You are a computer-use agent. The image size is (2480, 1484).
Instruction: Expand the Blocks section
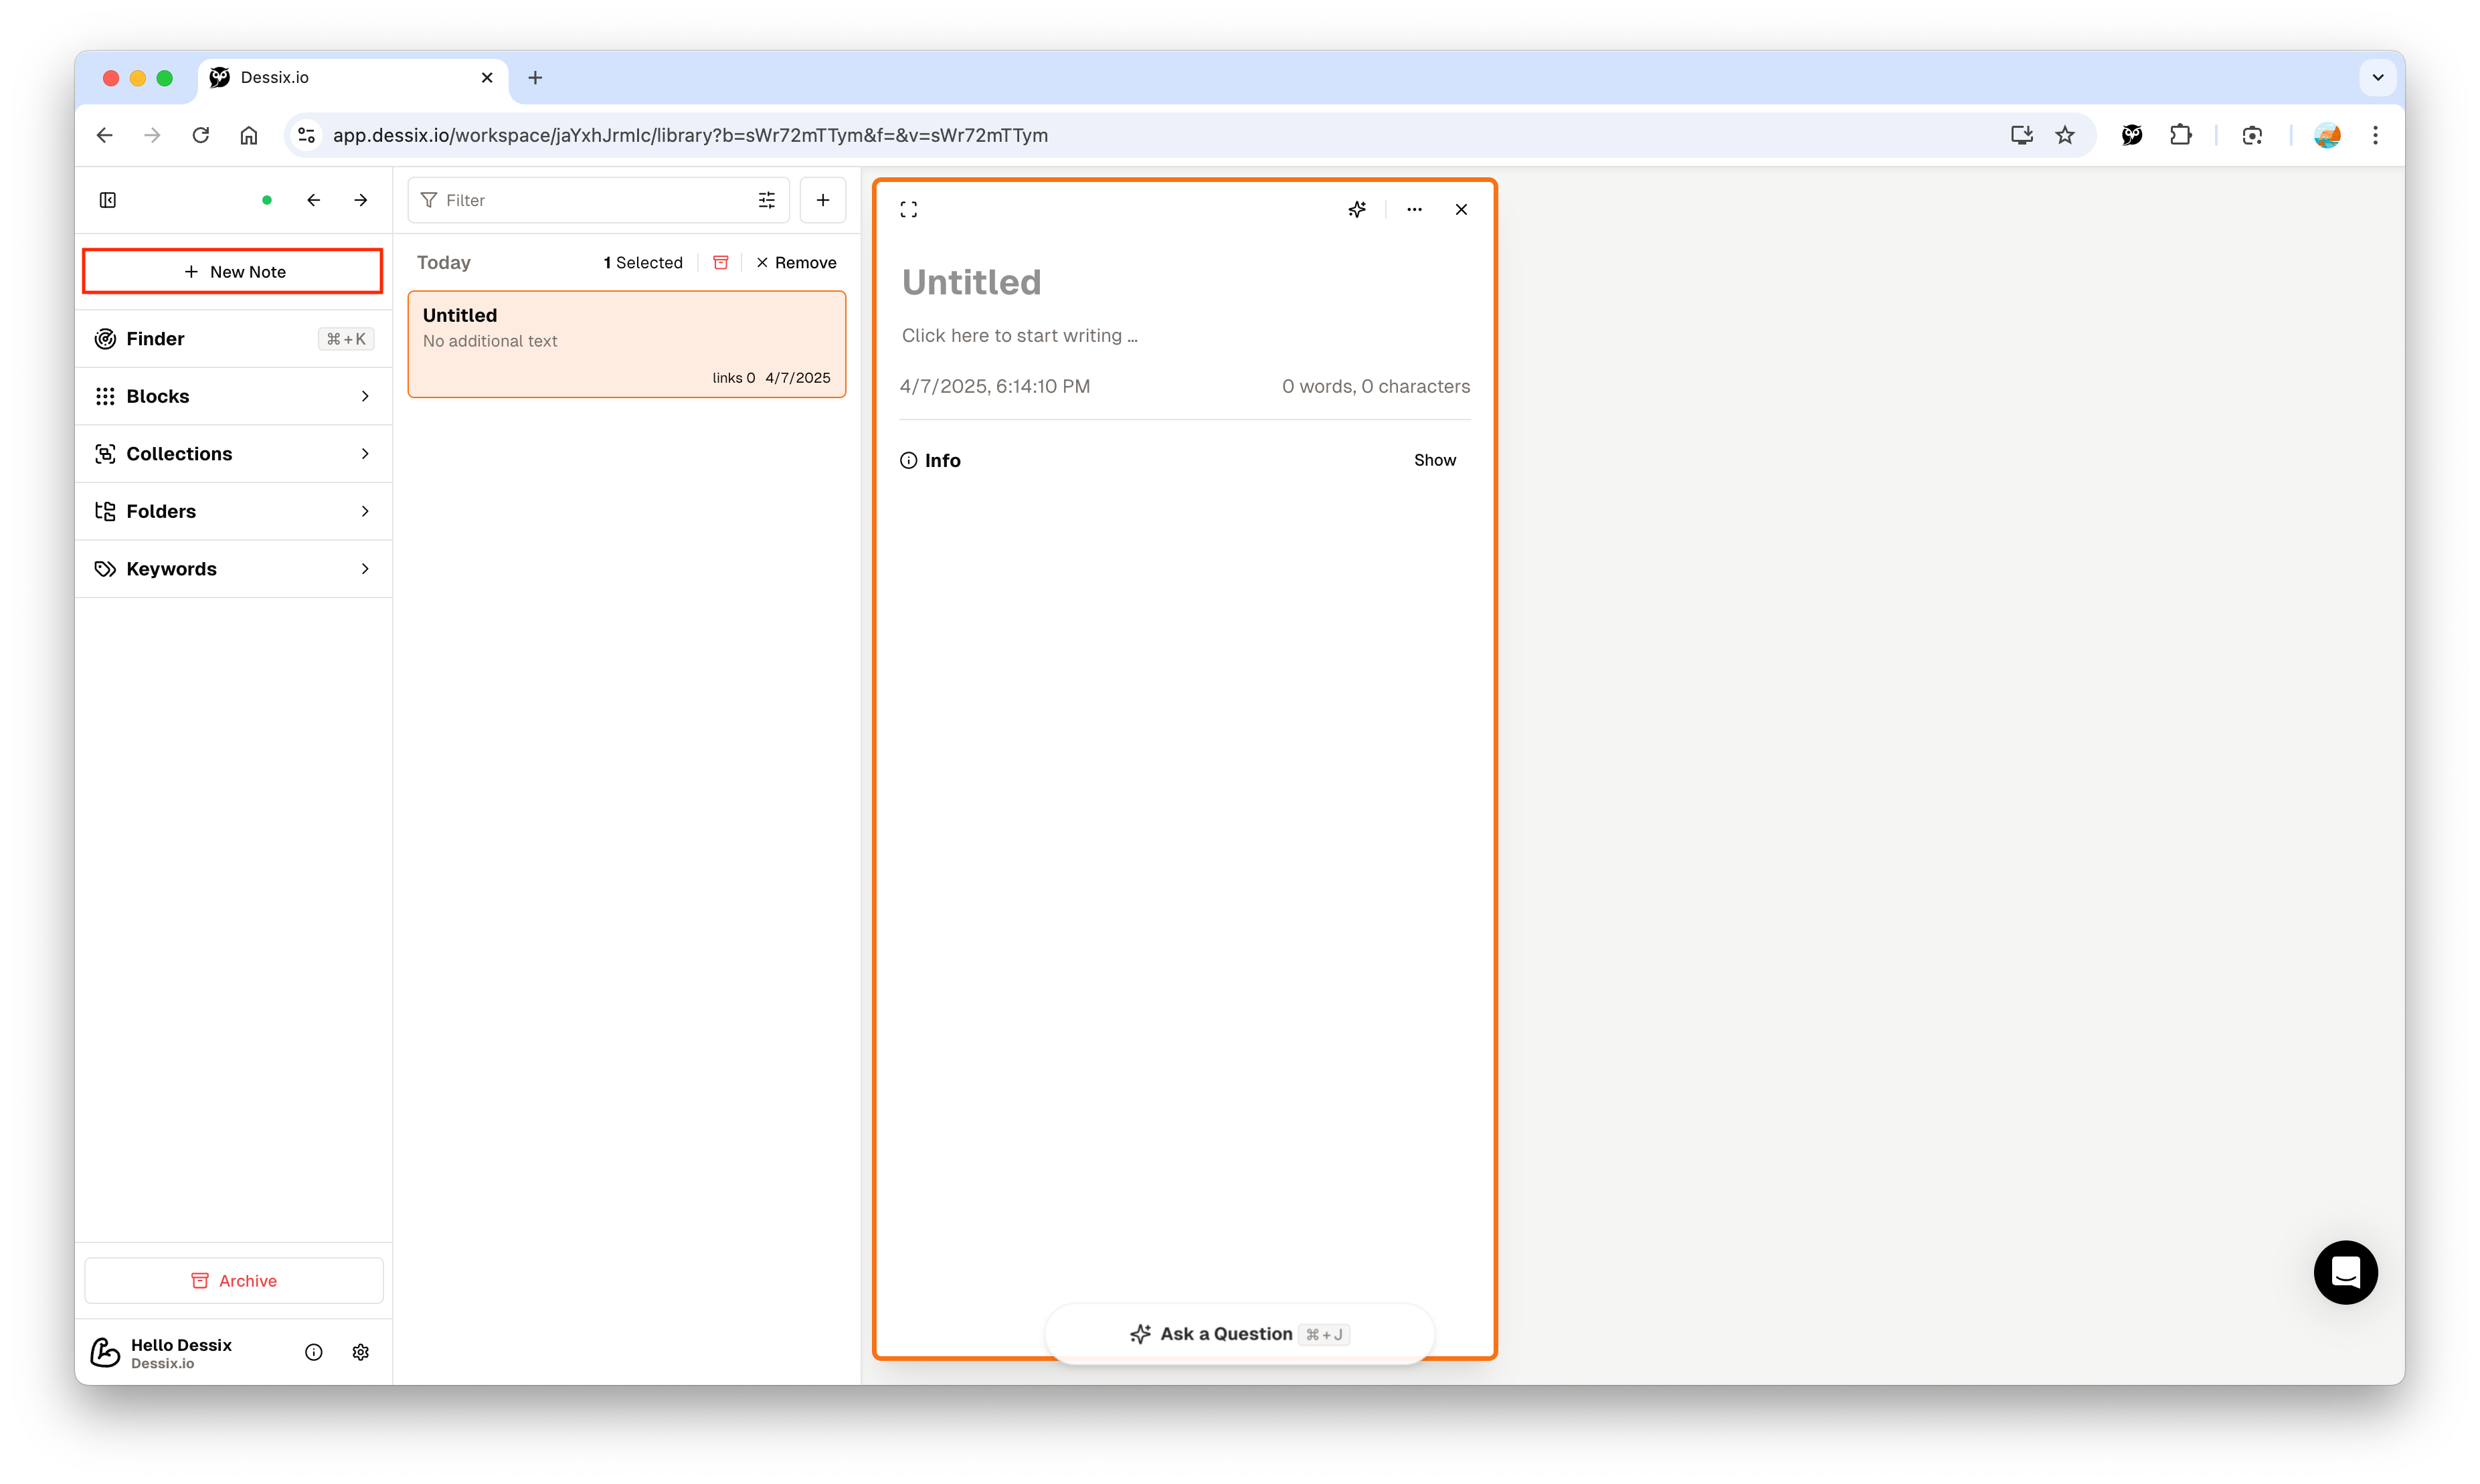[x=234, y=396]
